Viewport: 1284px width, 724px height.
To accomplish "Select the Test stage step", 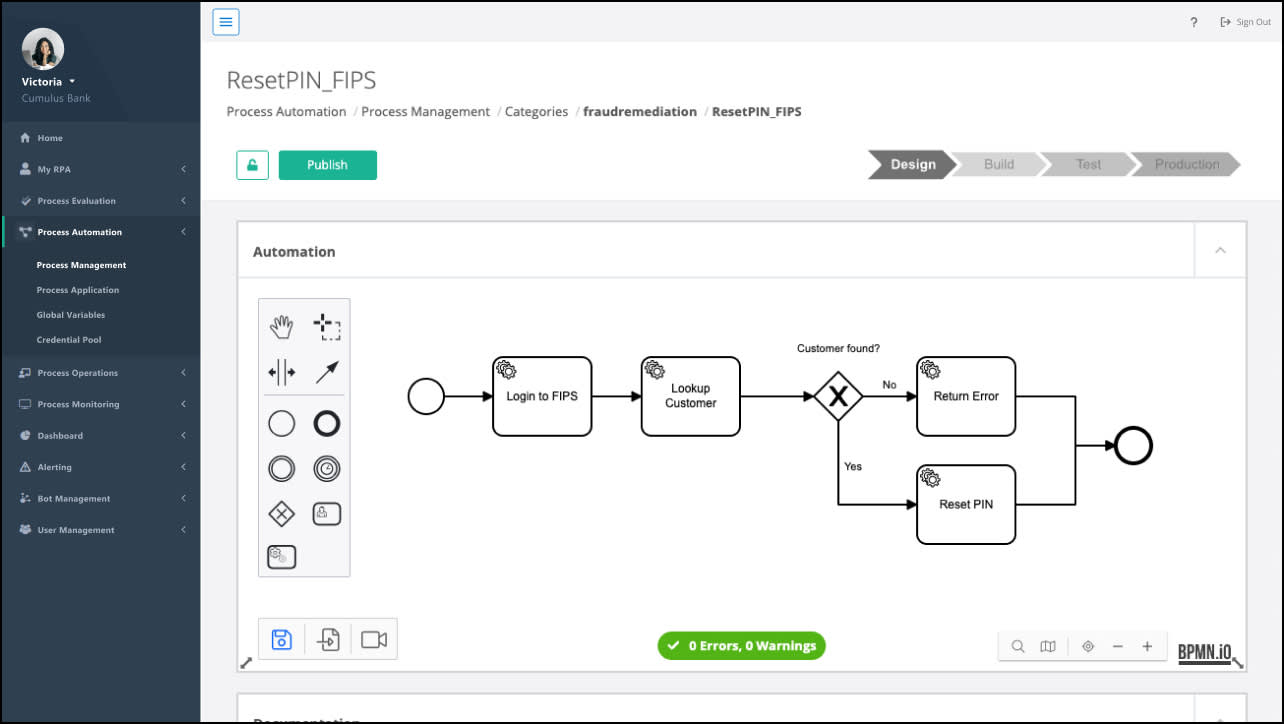I will coord(1088,164).
